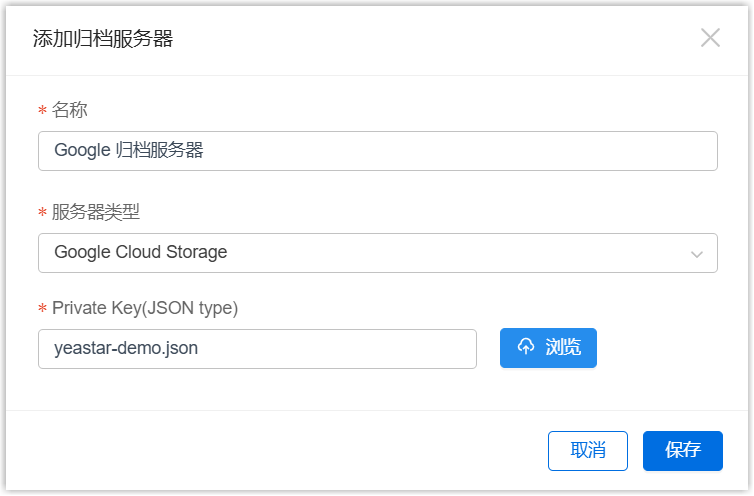This screenshot has height=496, width=754.
Task: Close the 添加归档服务器 dialog with the X icon
Action: click(710, 39)
